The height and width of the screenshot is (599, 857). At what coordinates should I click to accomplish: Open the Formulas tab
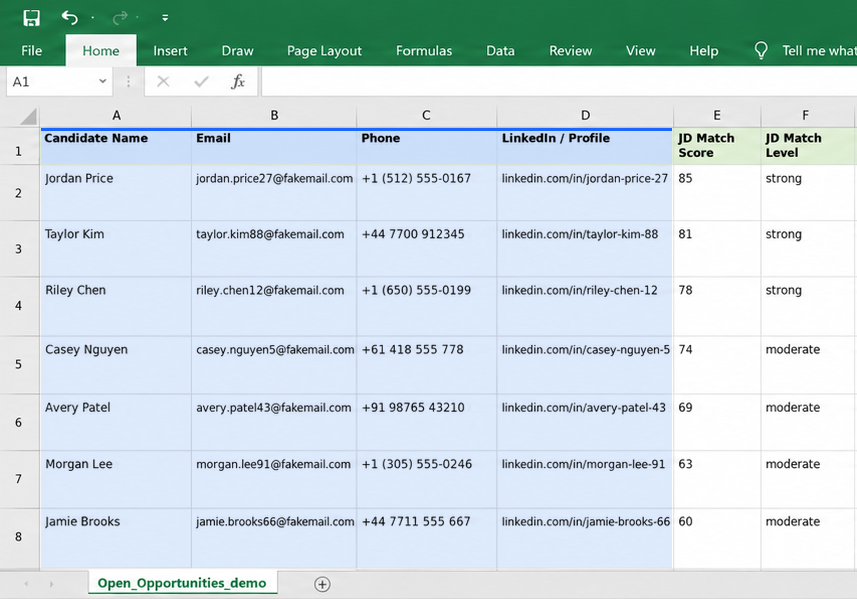click(x=424, y=51)
